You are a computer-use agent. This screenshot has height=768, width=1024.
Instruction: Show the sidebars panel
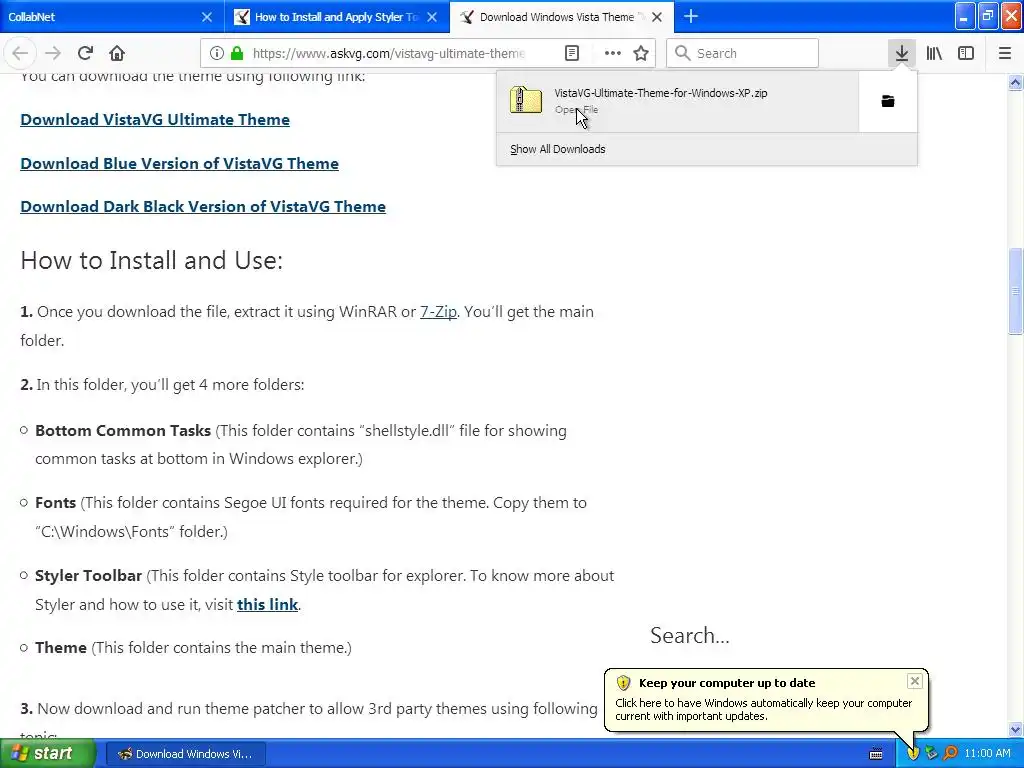(966, 53)
